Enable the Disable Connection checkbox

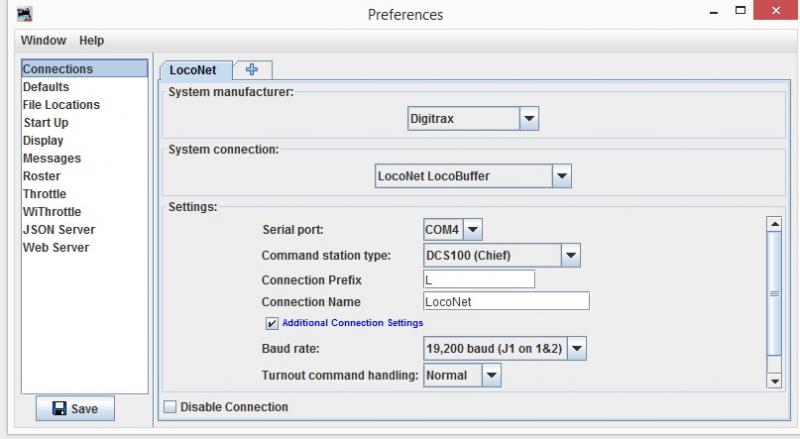pyautogui.click(x=170, y=407)
